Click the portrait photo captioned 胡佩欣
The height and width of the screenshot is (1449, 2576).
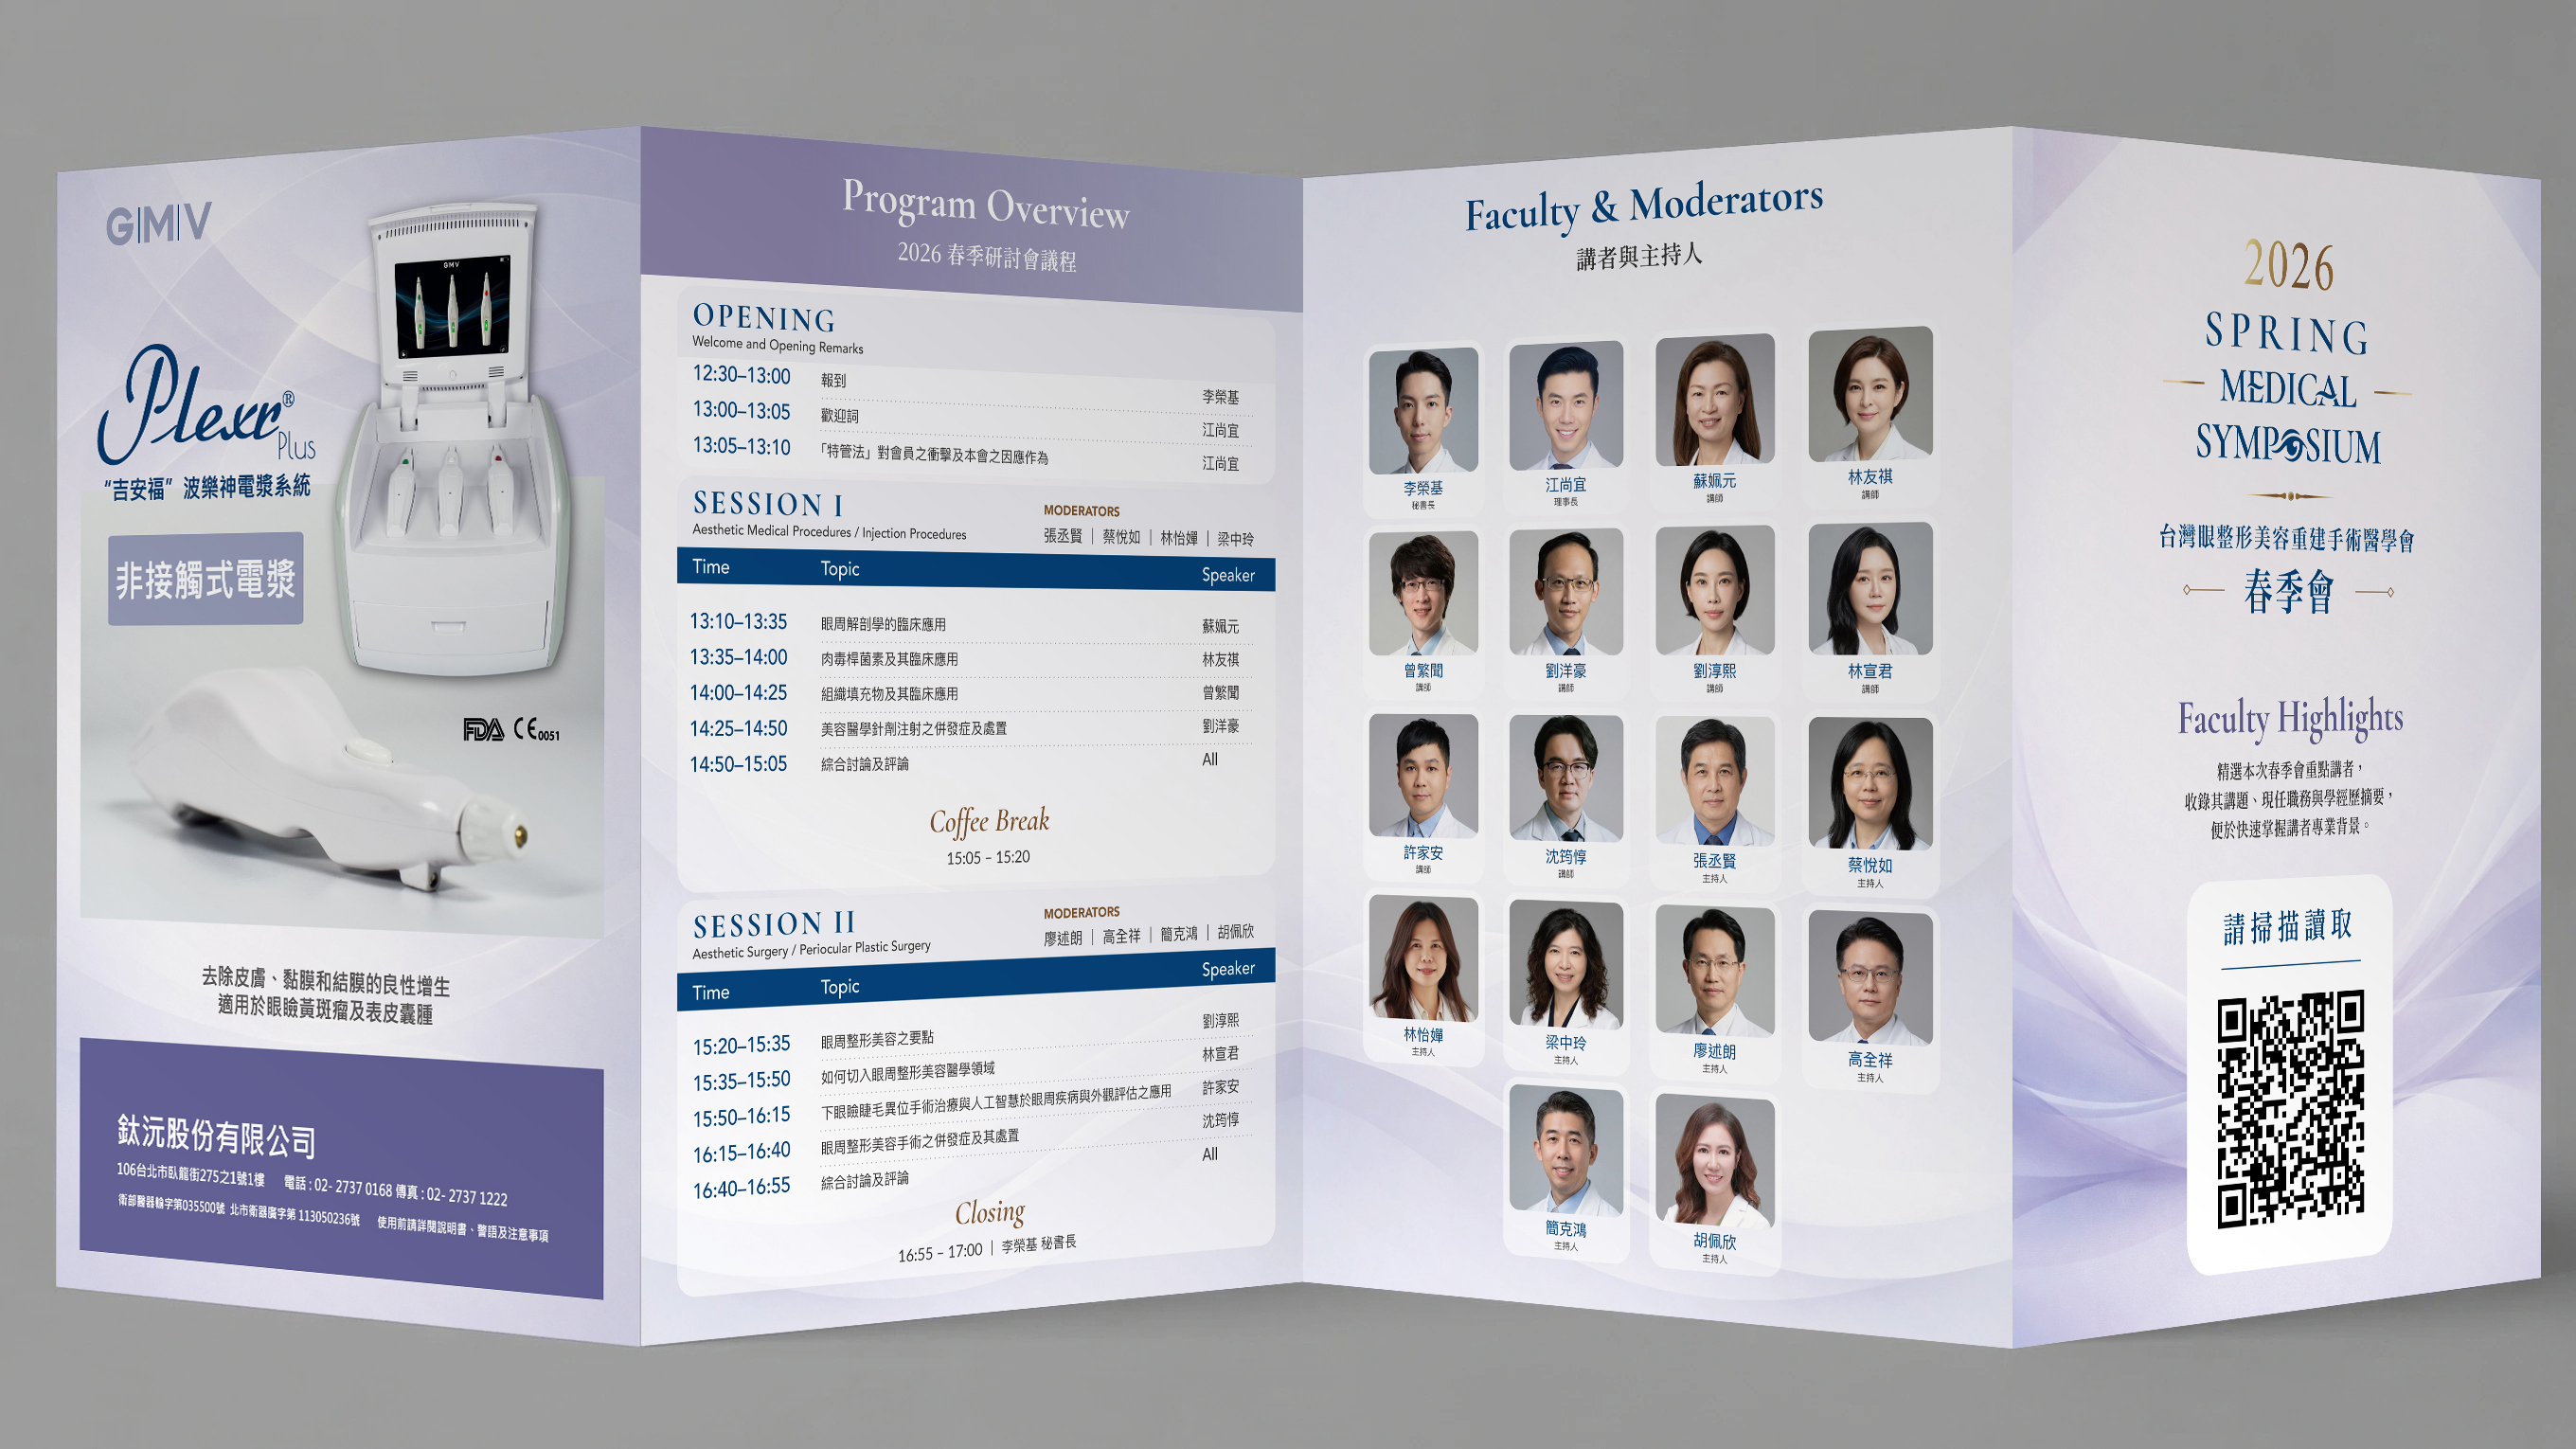coord(1715,1162)
